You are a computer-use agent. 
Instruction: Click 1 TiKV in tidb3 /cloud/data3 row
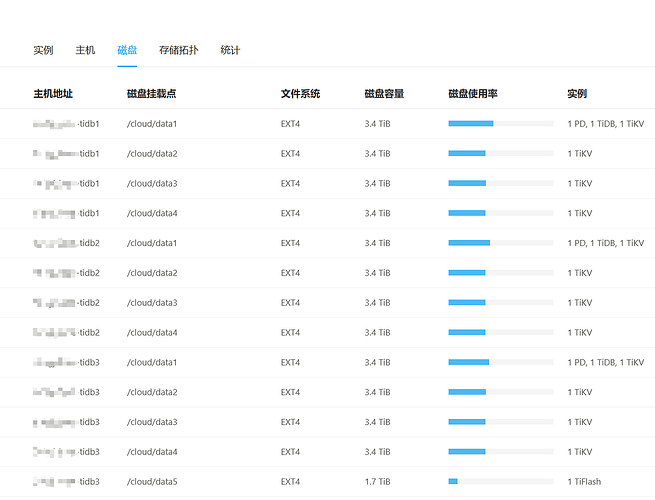click(x=580, y=422)
